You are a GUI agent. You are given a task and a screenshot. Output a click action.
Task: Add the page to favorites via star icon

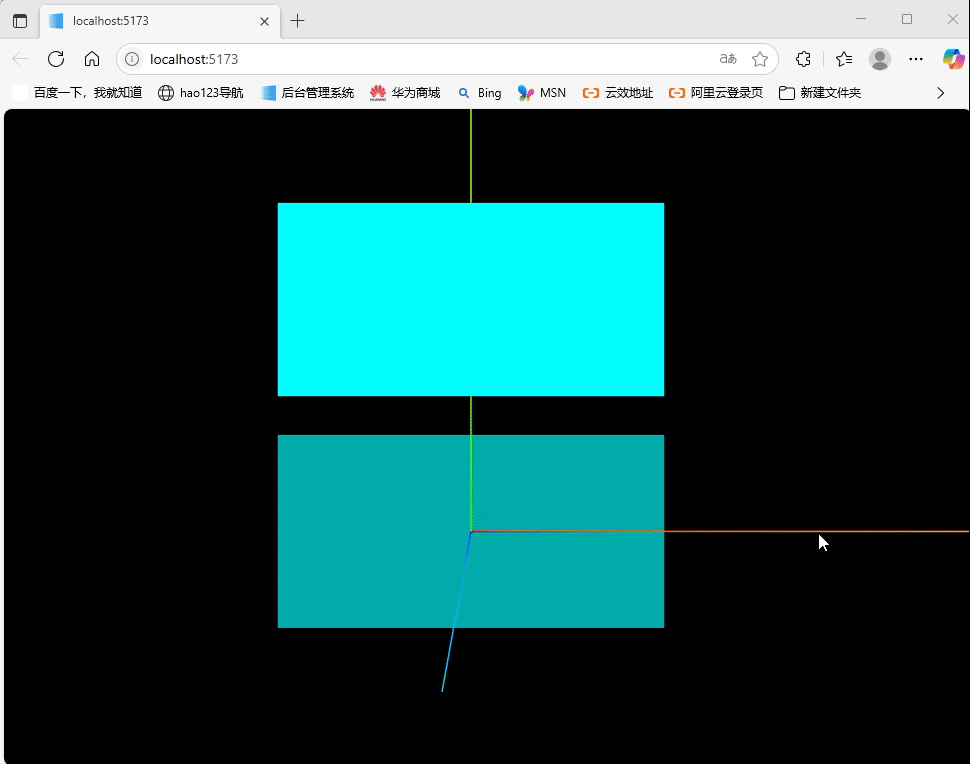759,59
